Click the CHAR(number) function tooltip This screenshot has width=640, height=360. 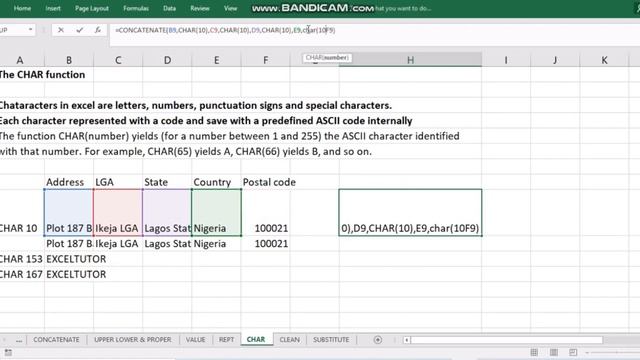click(x=327, y=58)
